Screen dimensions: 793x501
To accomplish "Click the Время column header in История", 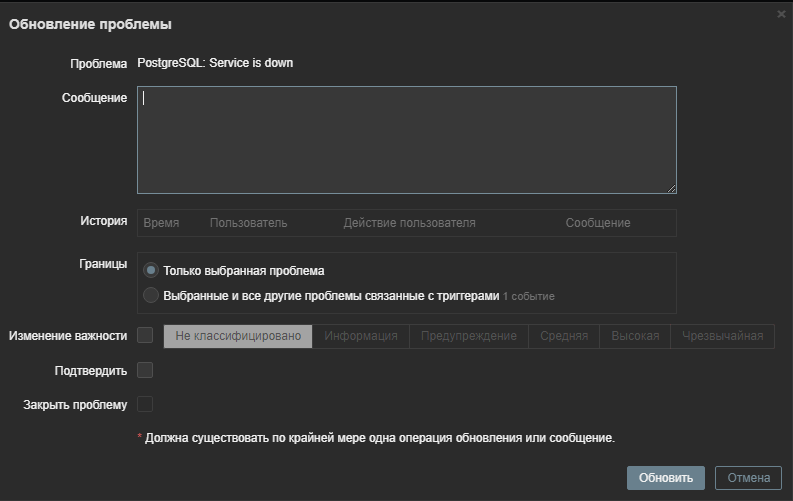I will coord(161,223).
